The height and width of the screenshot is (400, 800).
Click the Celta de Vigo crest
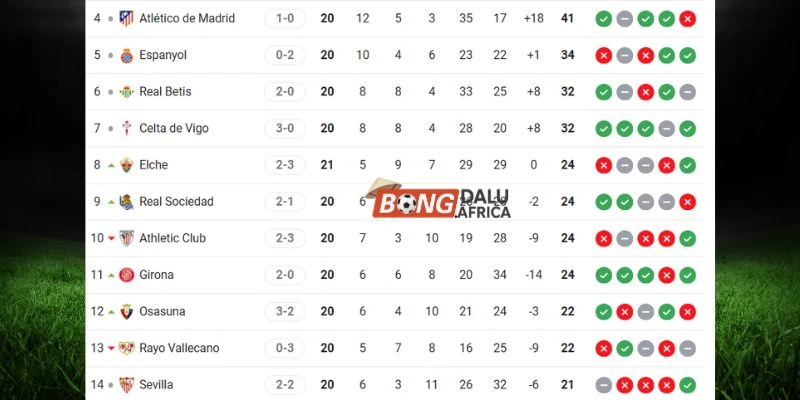point(126,128)
